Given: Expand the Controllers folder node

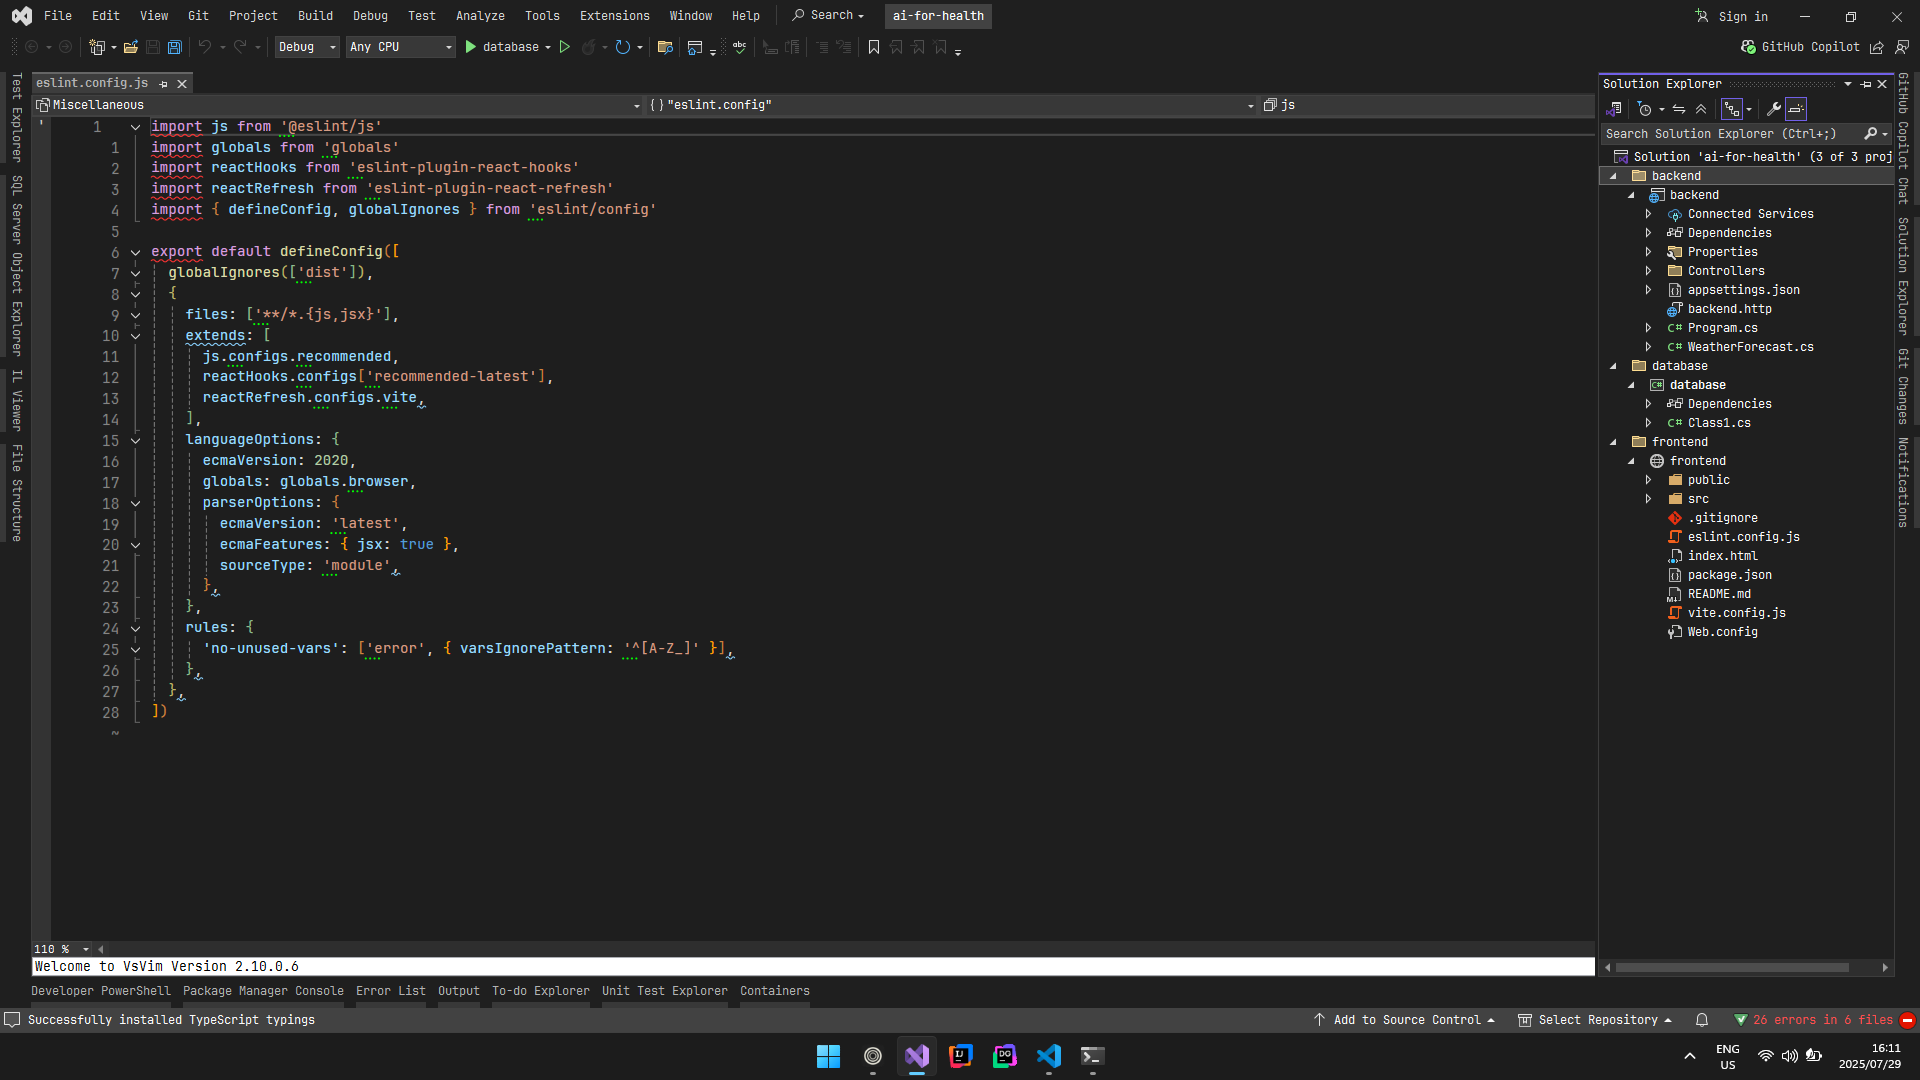Looking at the screenshot, I should coord(1648,271).
